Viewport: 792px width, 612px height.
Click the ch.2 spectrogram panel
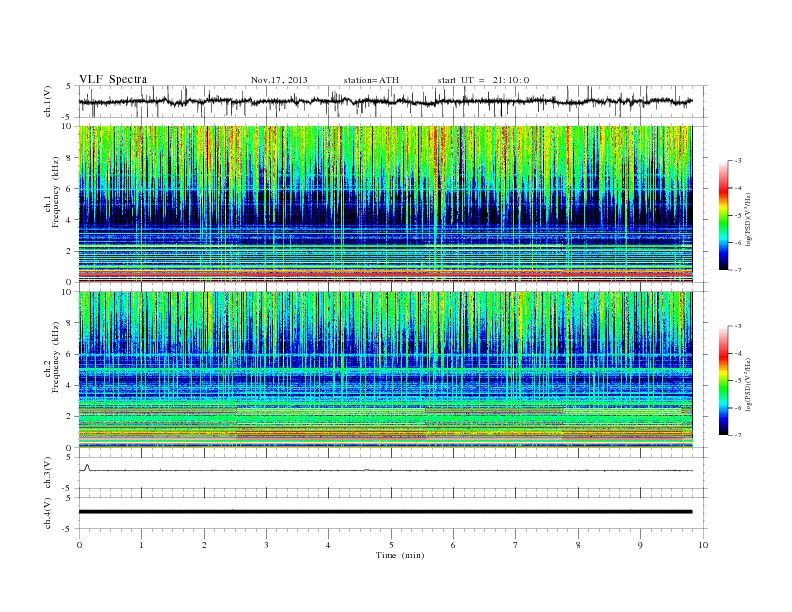pyautogui.click(x=385, y=370)
